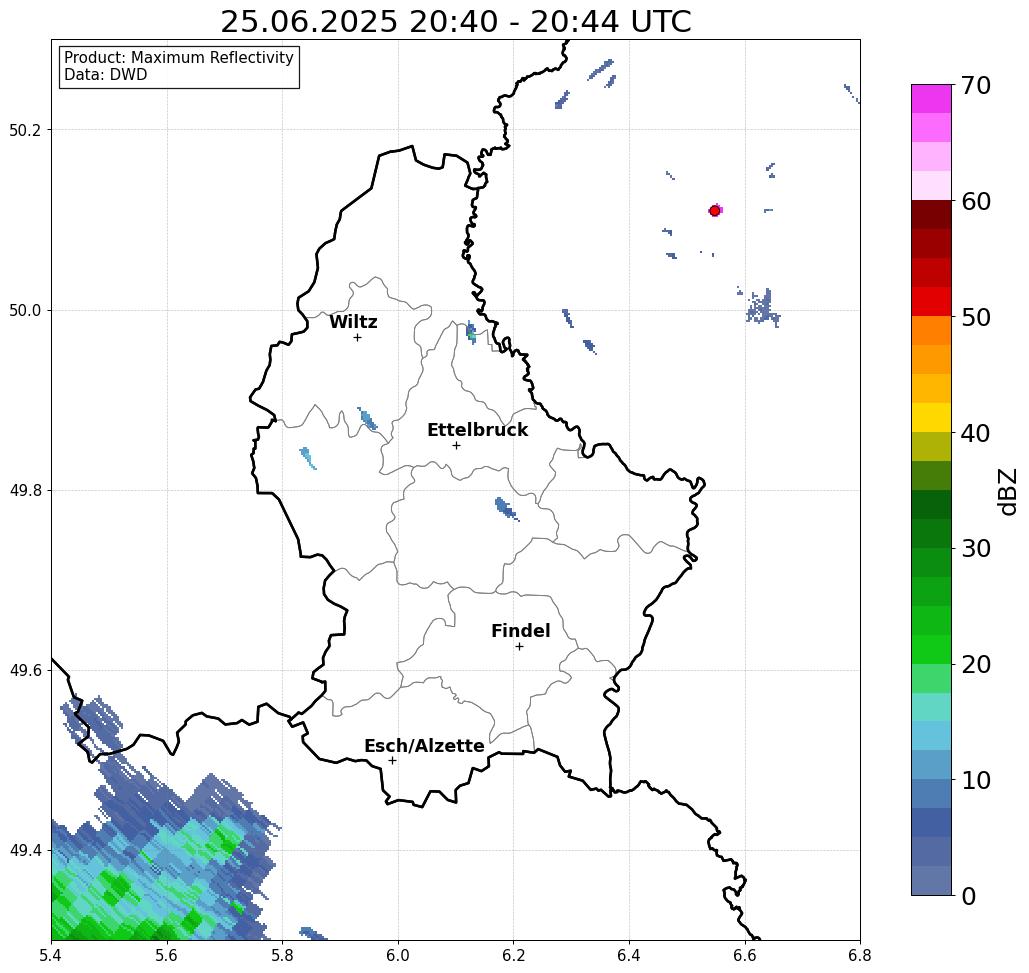Screen dimensions: 1029x973
Task: Click the Wiltz station label
Action: pyautogui.click(x=353, y=322)
